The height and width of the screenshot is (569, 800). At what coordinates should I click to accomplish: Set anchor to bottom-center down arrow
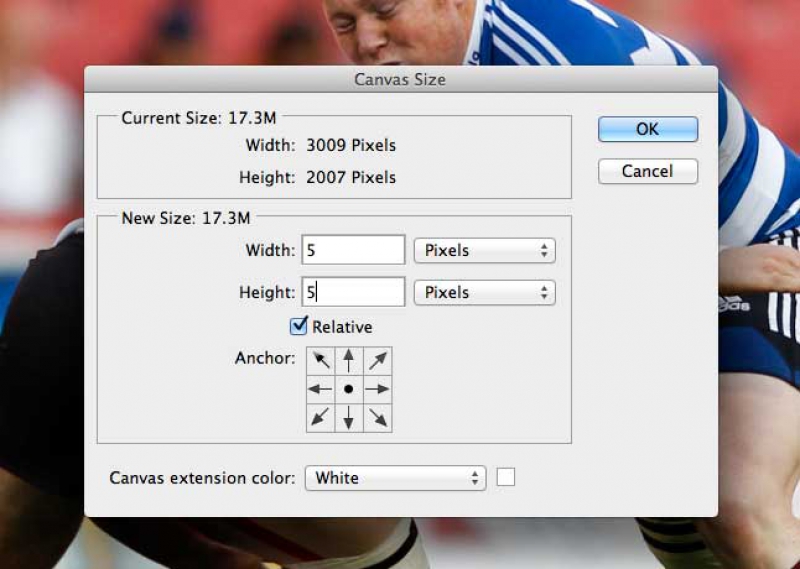349,418
